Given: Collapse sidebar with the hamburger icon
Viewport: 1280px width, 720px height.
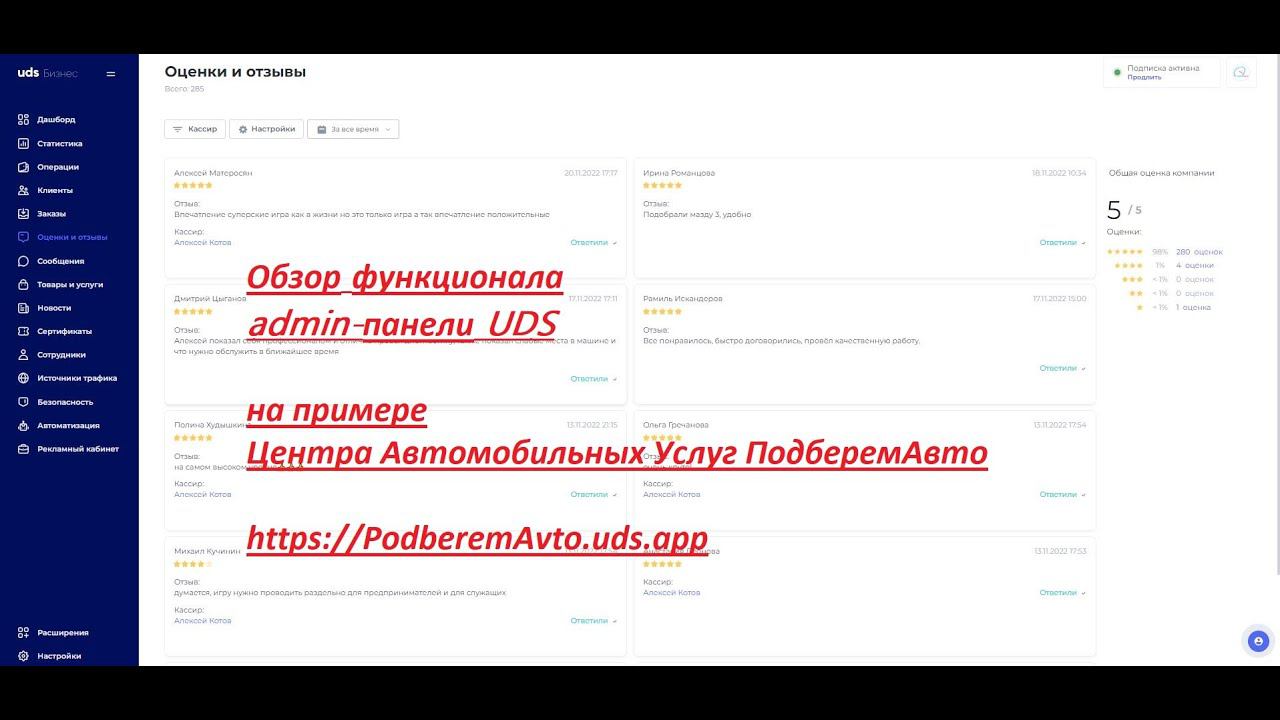Looking at the screenshot, I should click(x=111, y=74).
